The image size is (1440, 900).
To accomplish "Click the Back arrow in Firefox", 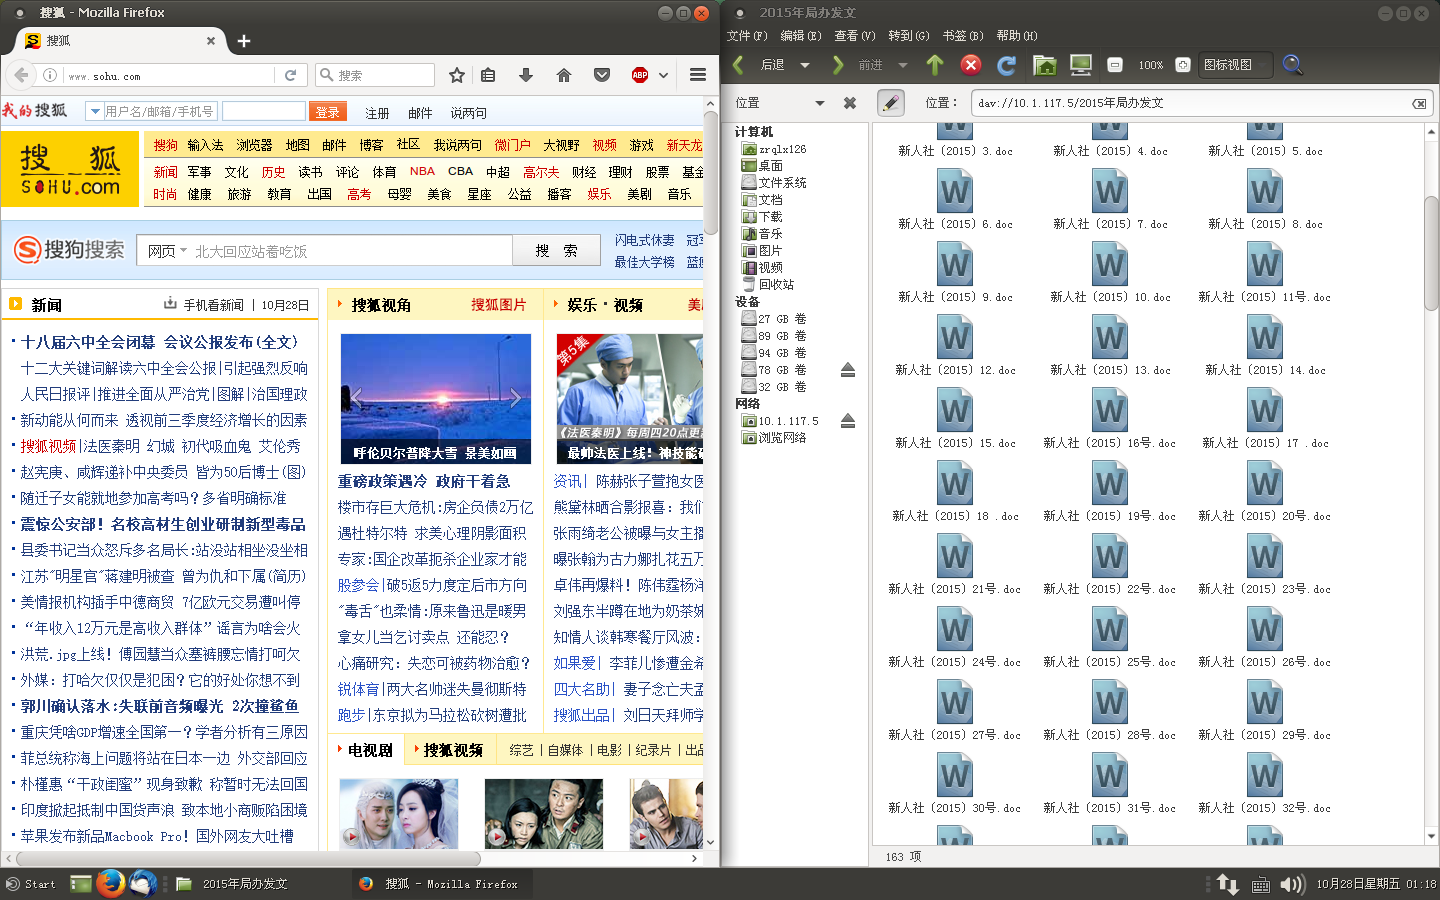I will (x=20, y=75).
